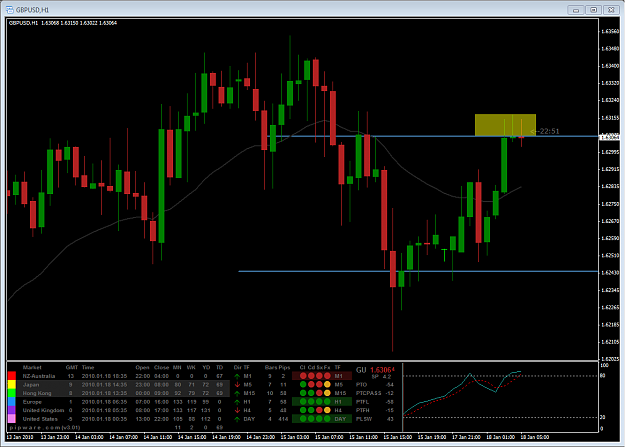Click the yellow signal dot in H4 row

click(327, 410)
